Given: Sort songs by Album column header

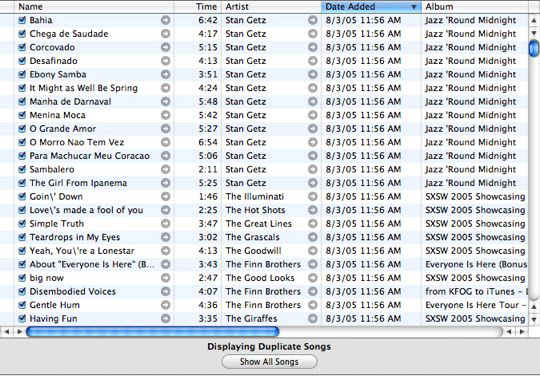Looking at the screenshot, I should tap(475, 7).
